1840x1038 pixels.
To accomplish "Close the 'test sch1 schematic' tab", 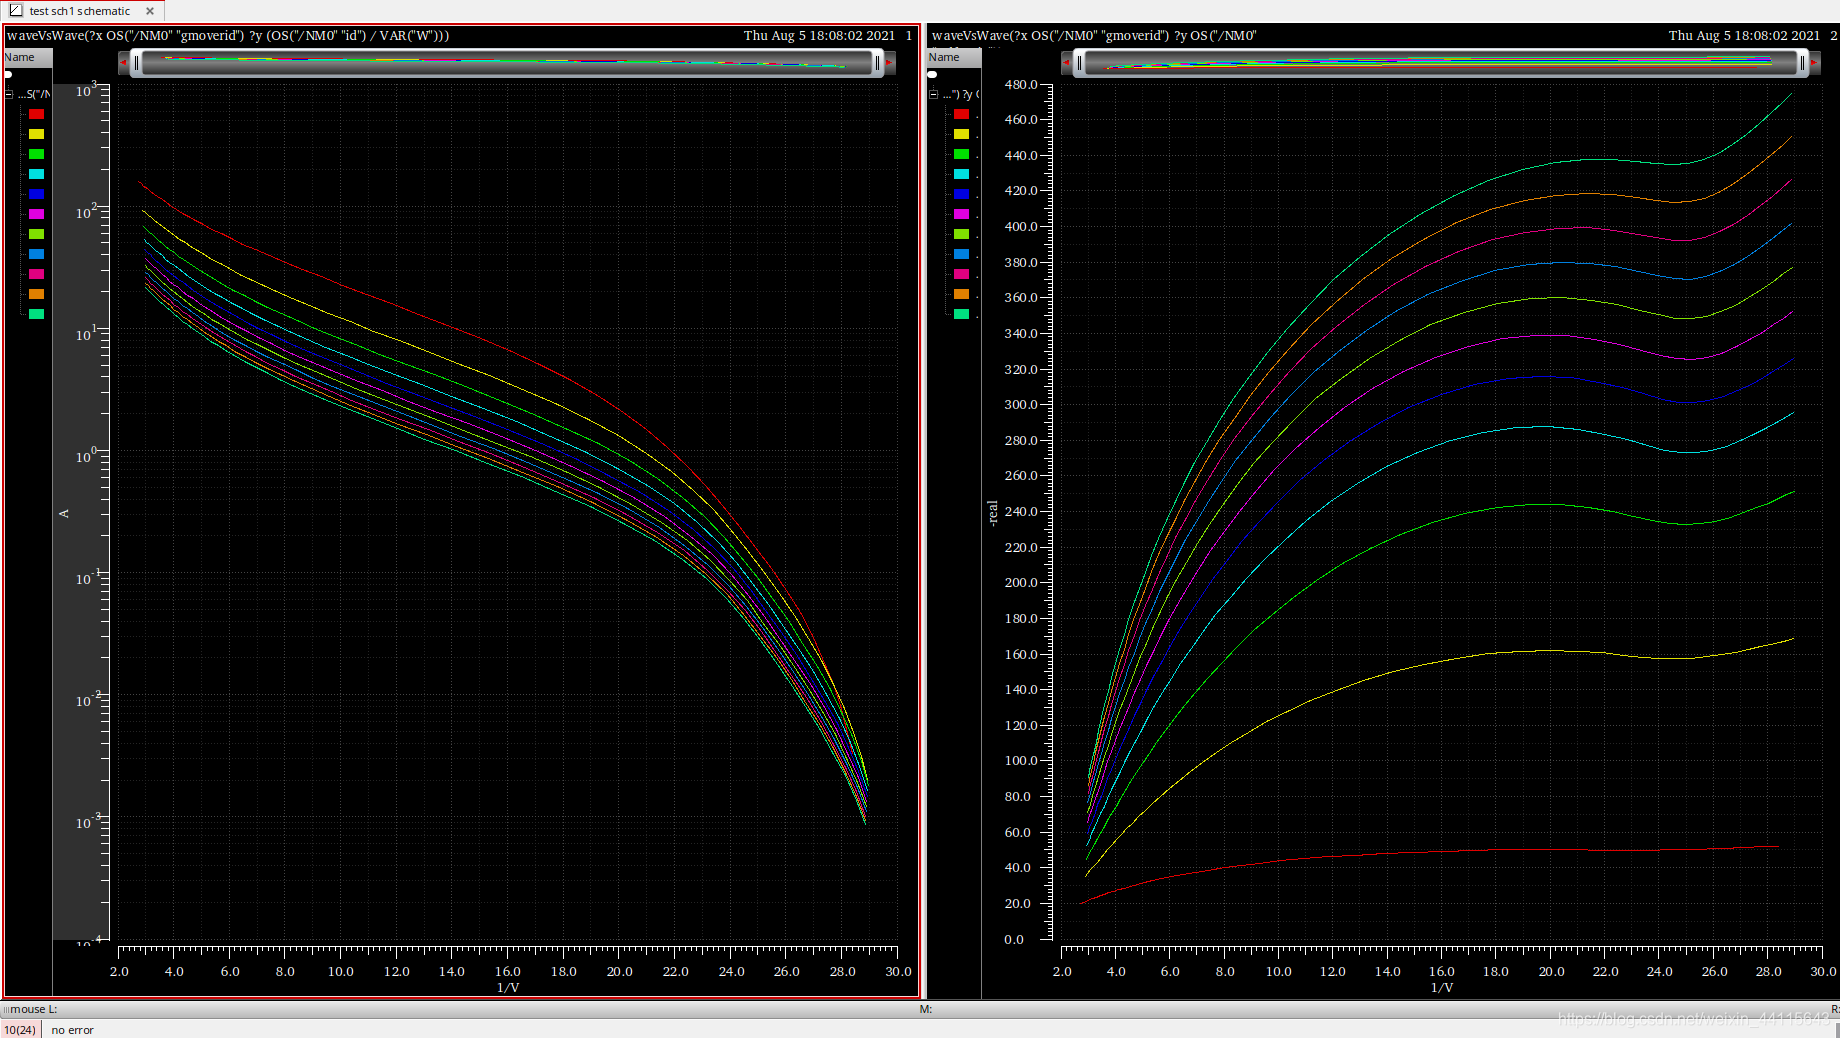I will [150, 11].
